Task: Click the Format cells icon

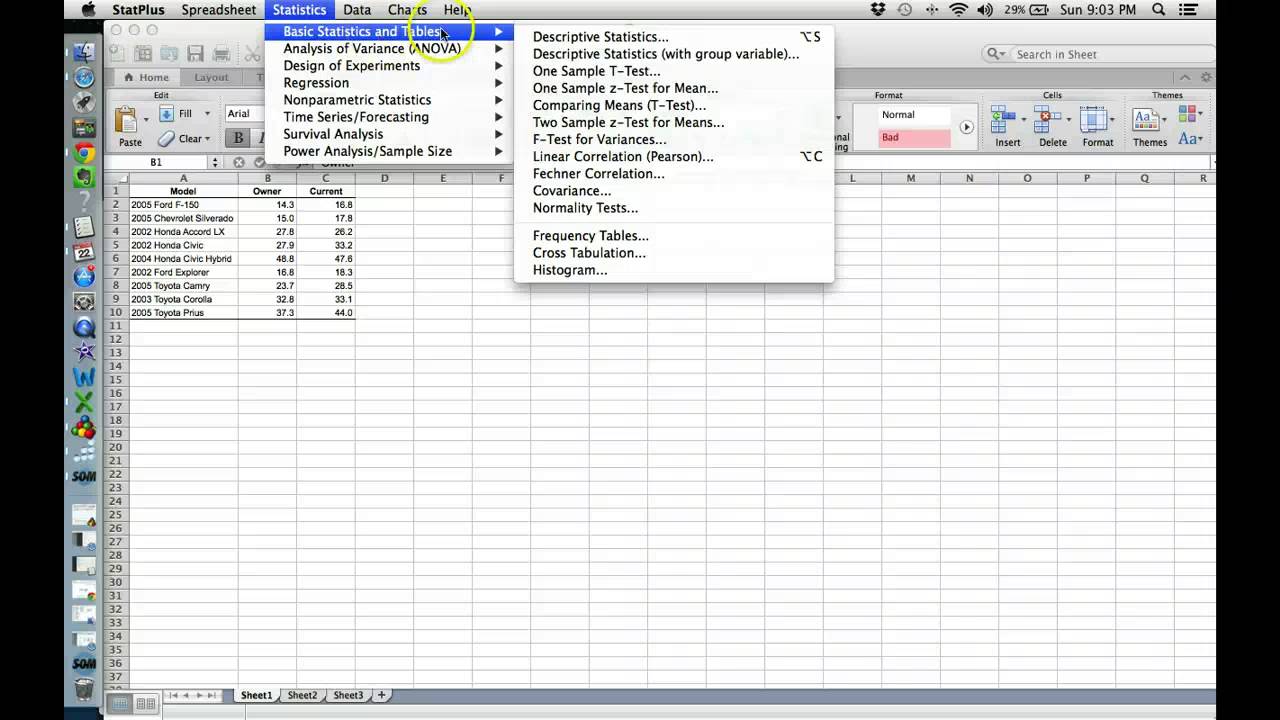Action: click(1095, 120)
